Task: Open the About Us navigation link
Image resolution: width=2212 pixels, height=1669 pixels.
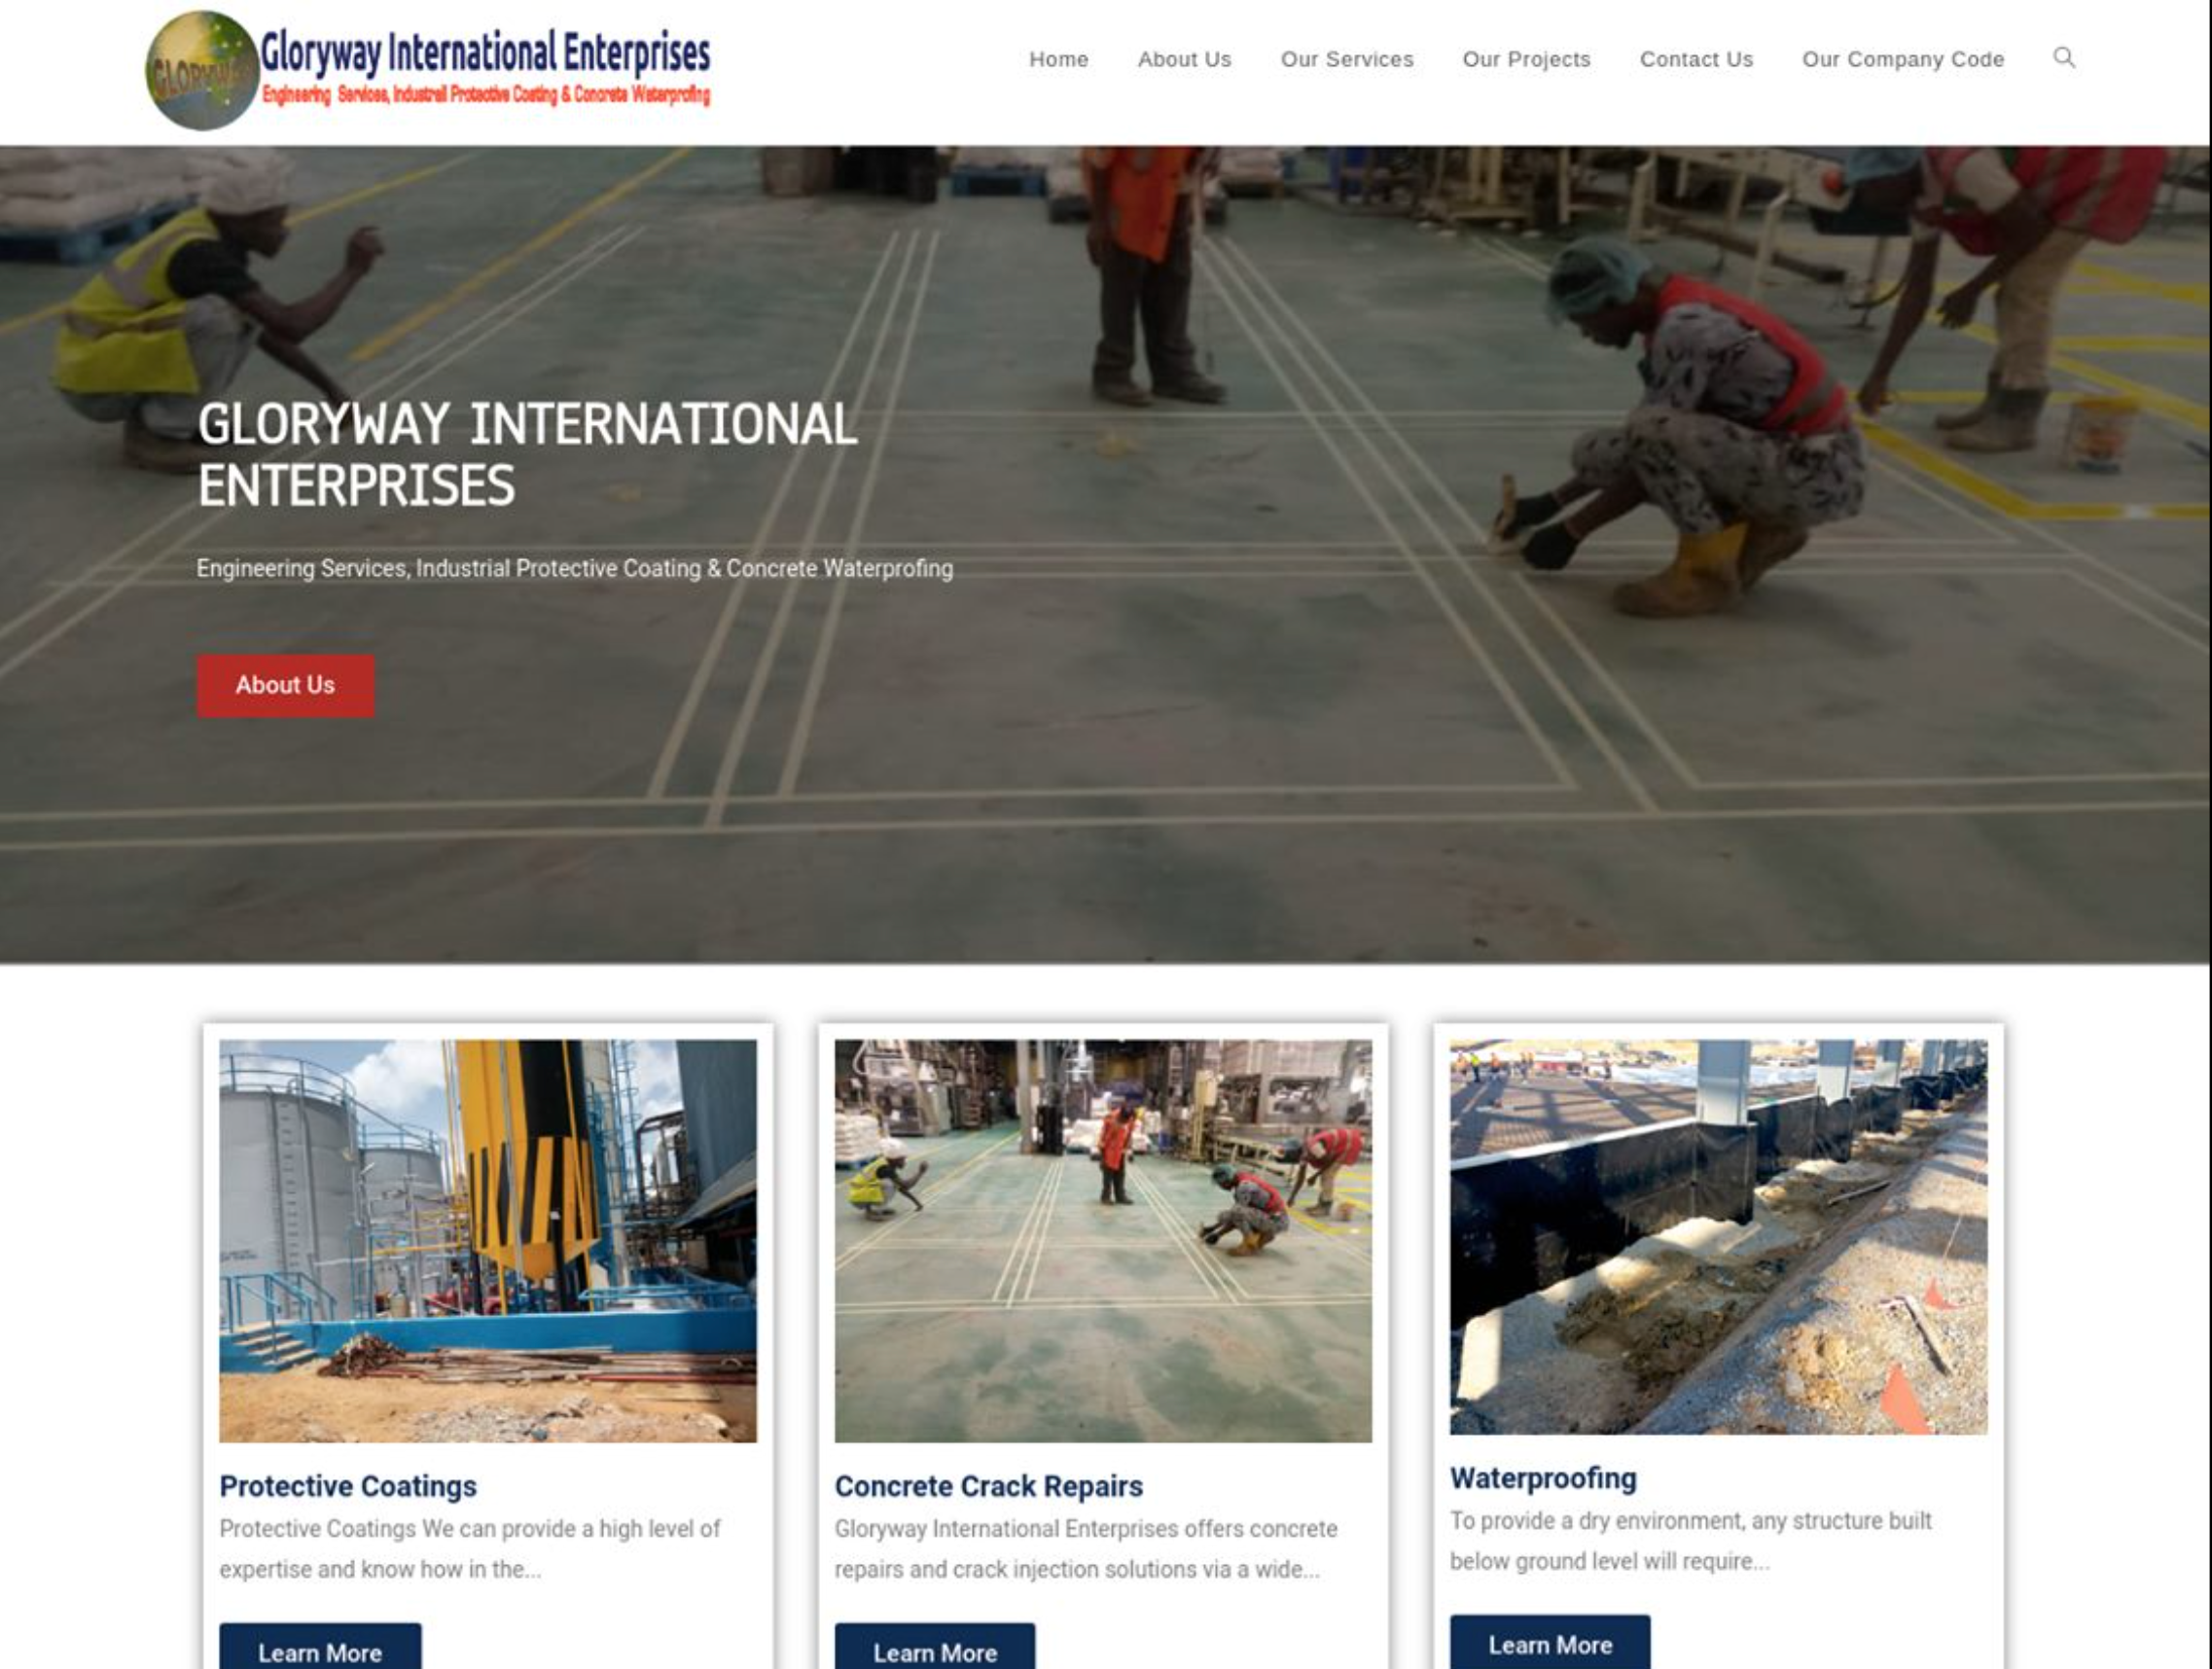Action: pos(1184,59)
